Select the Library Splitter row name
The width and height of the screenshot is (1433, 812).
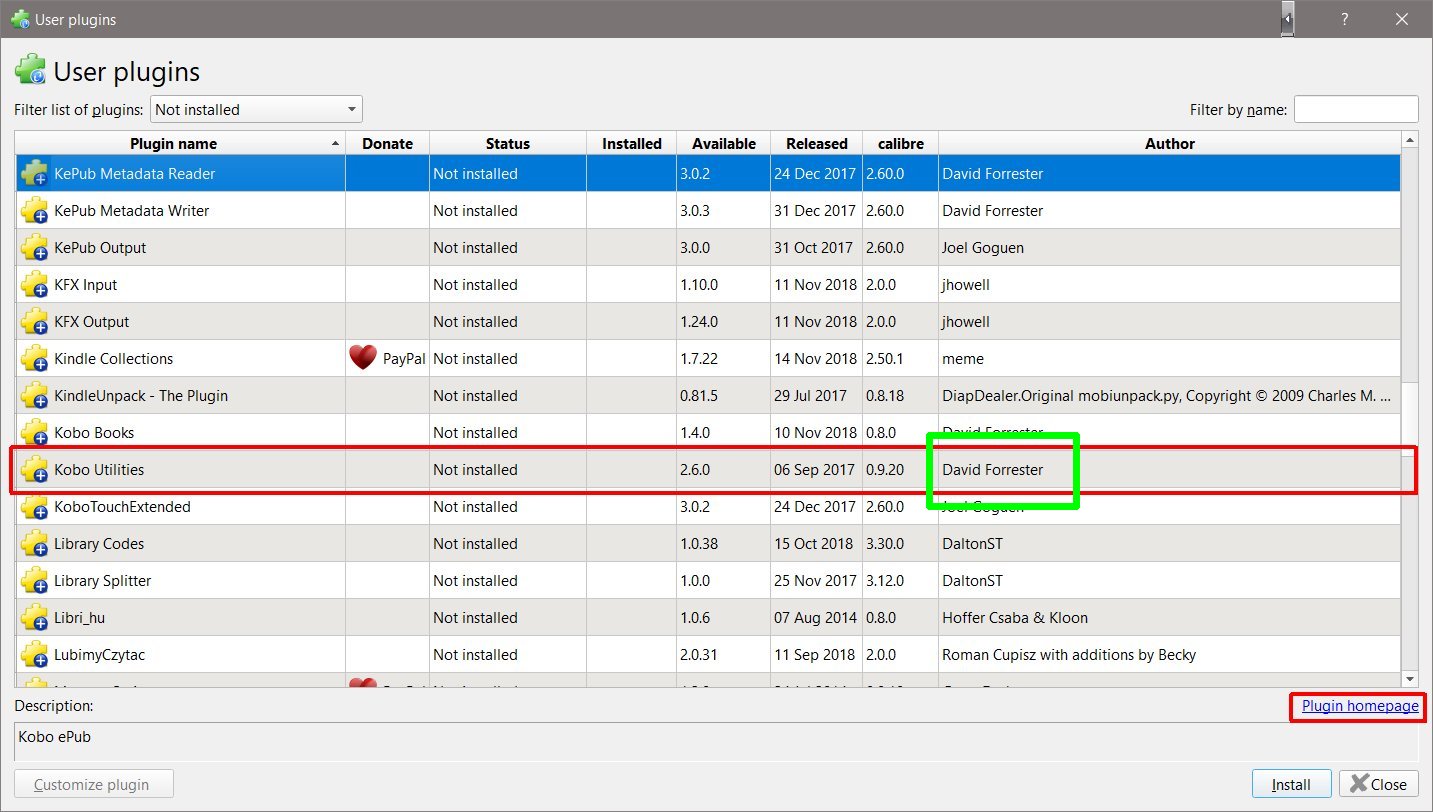click(x=103, y=580)
